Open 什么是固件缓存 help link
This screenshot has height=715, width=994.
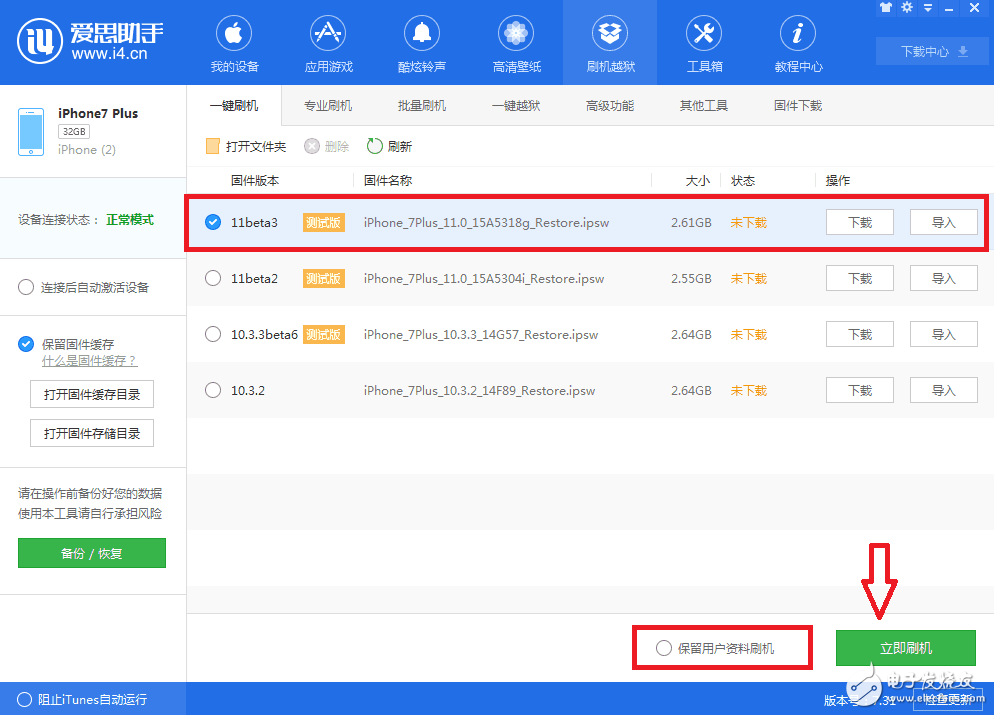click(89, 360)
